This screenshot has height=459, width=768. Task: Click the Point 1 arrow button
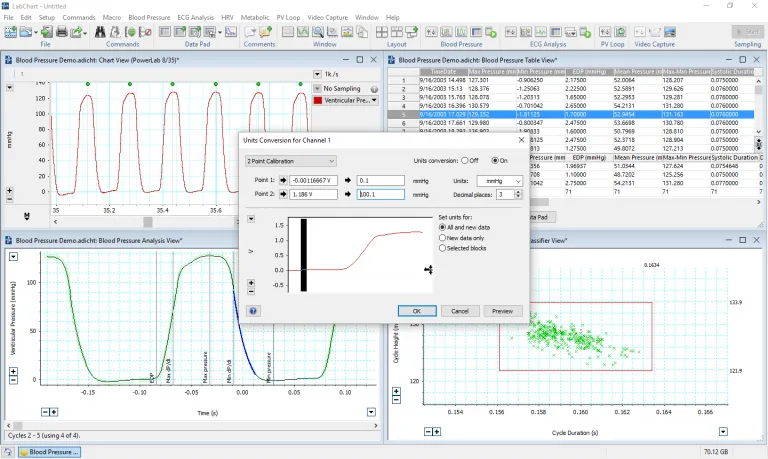[284, 180]
